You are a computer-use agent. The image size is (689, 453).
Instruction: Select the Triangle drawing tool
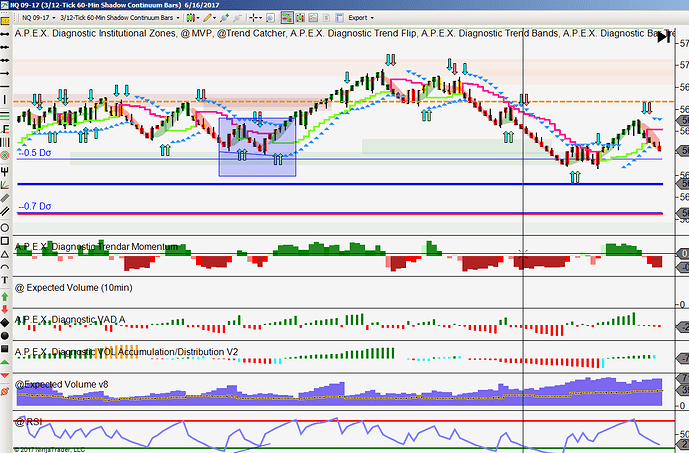tap(5, 254)
